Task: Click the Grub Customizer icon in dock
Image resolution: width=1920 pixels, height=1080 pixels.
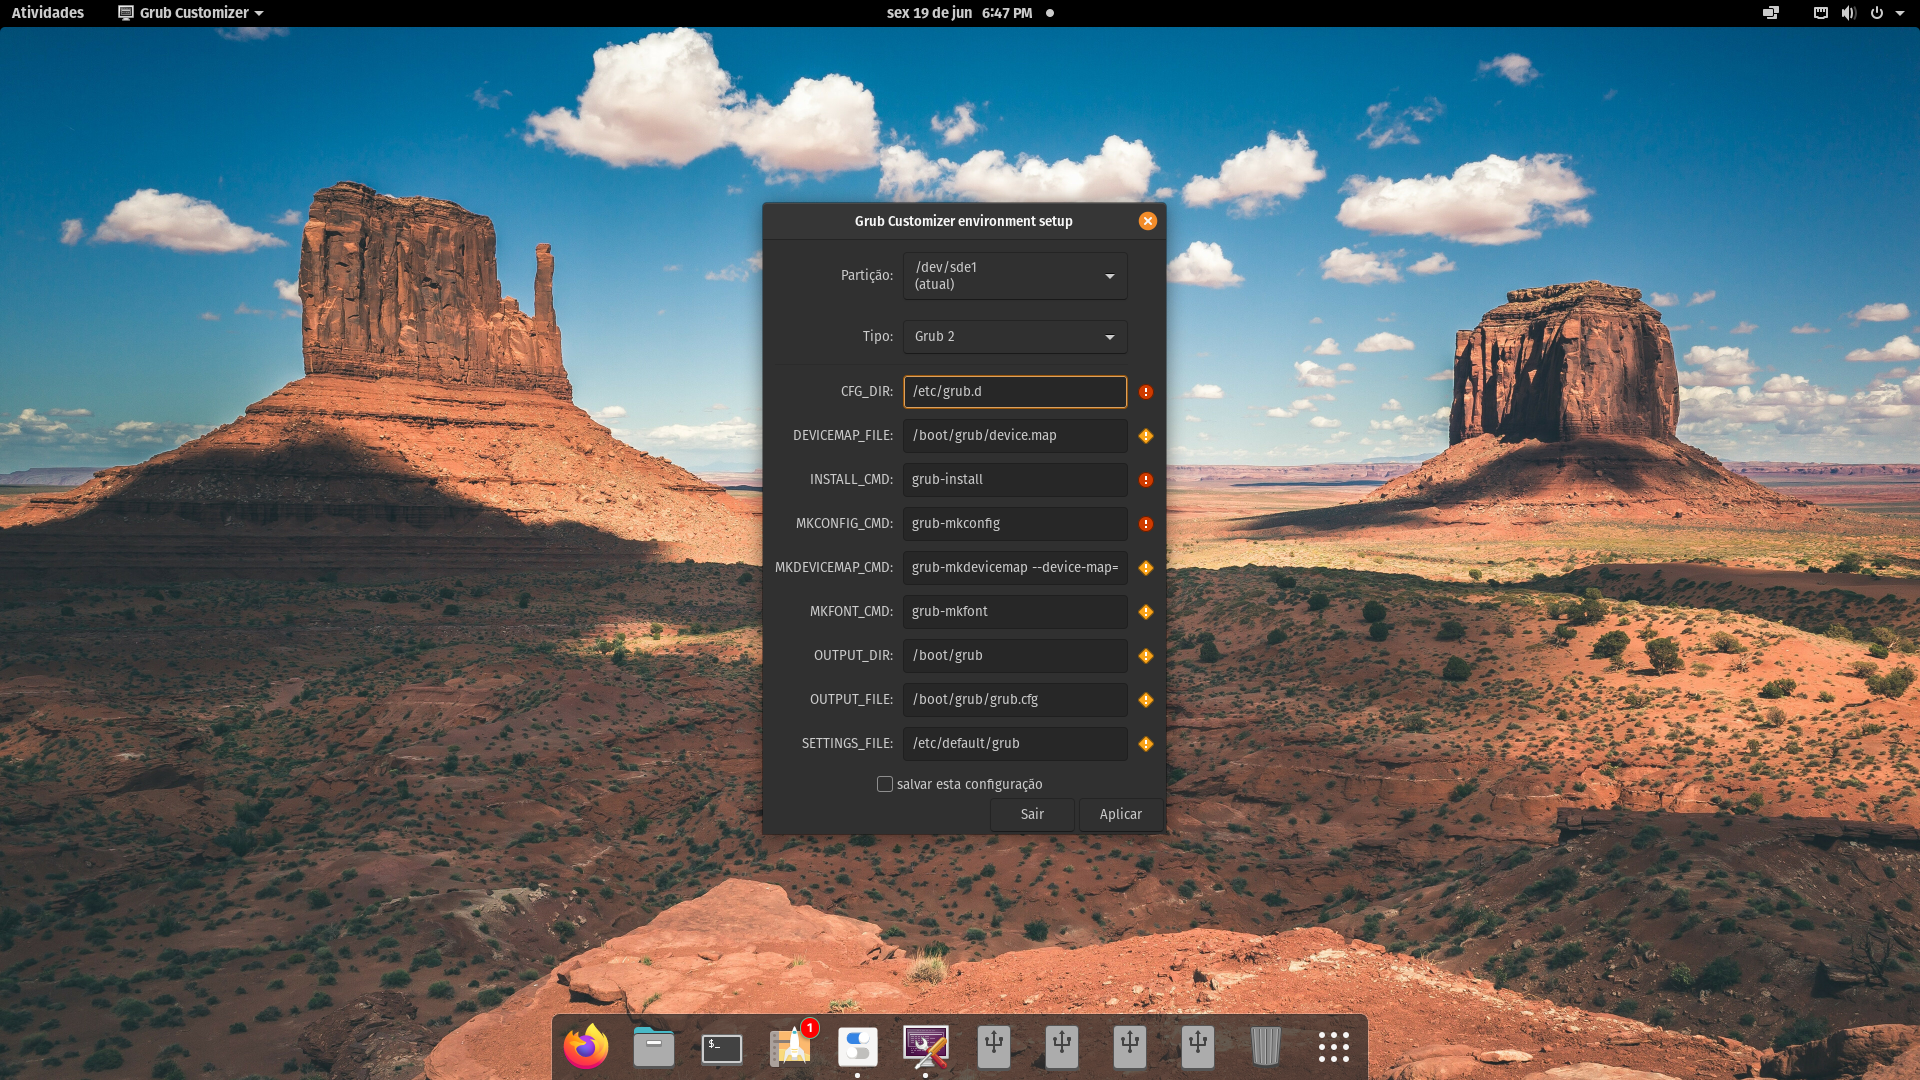Action: click(926, 1046)
